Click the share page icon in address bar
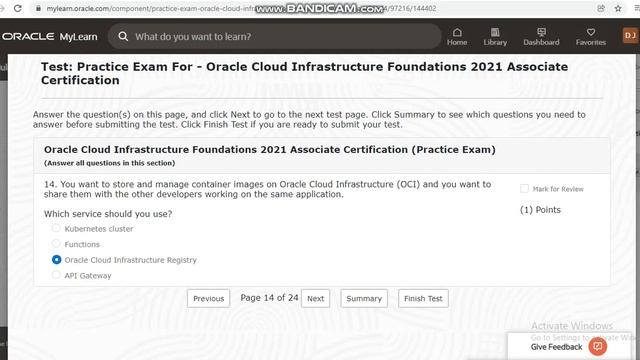The width and height of the screenshot is (640, 360). click(x=601, y=8)
